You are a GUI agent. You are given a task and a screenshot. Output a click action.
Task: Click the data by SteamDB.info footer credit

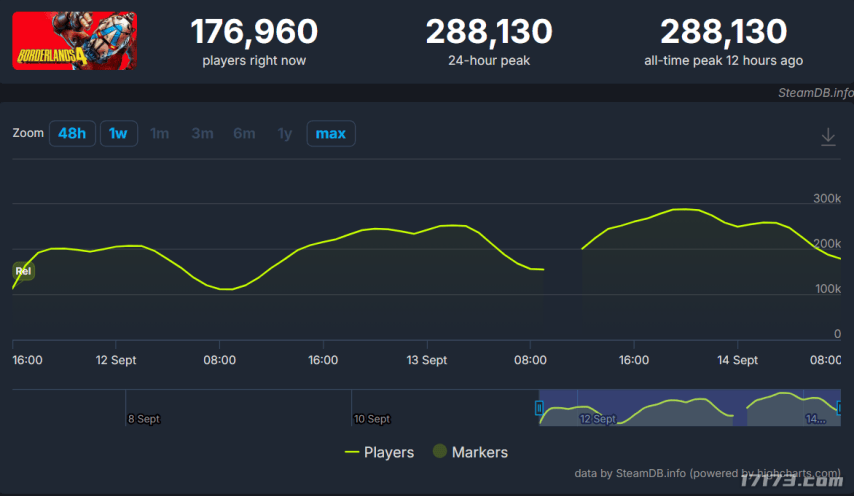click(707, 473)
